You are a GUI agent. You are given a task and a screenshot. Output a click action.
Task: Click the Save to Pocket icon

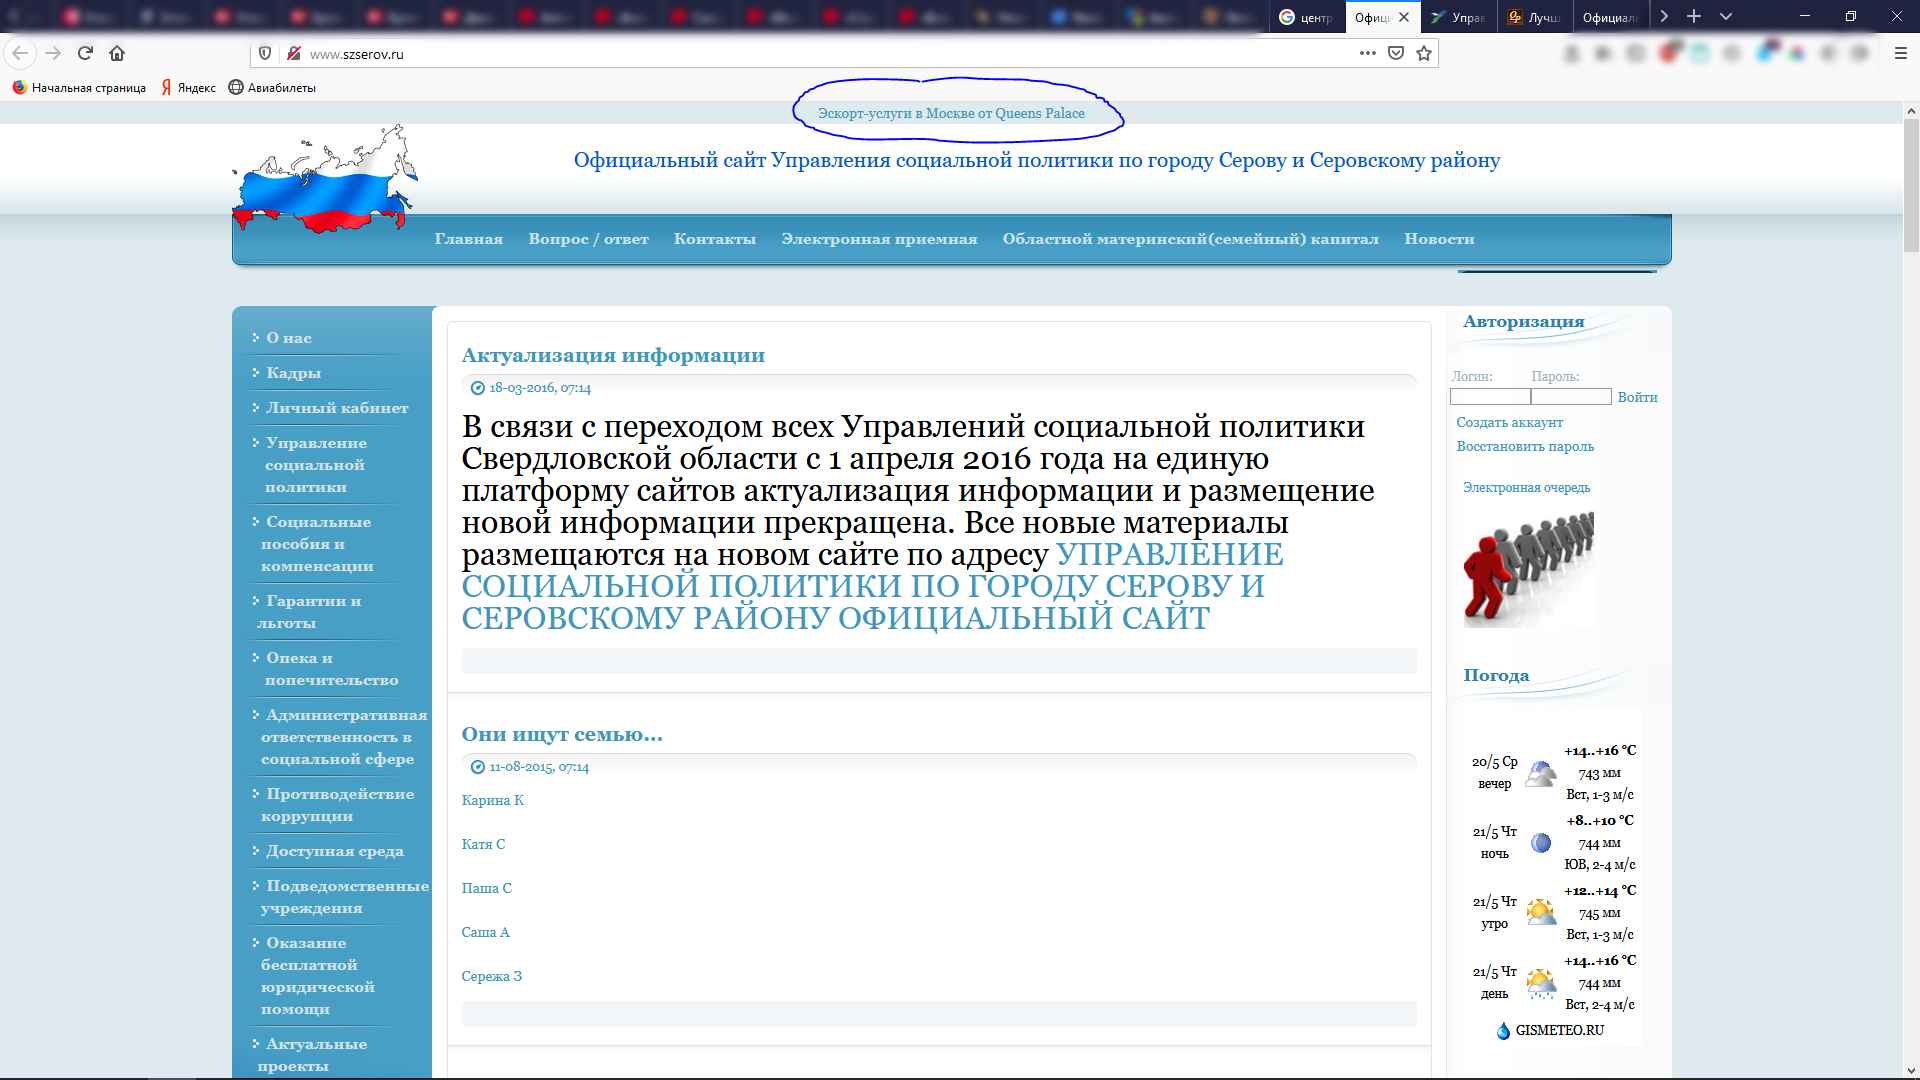(x=1396, y=53)
